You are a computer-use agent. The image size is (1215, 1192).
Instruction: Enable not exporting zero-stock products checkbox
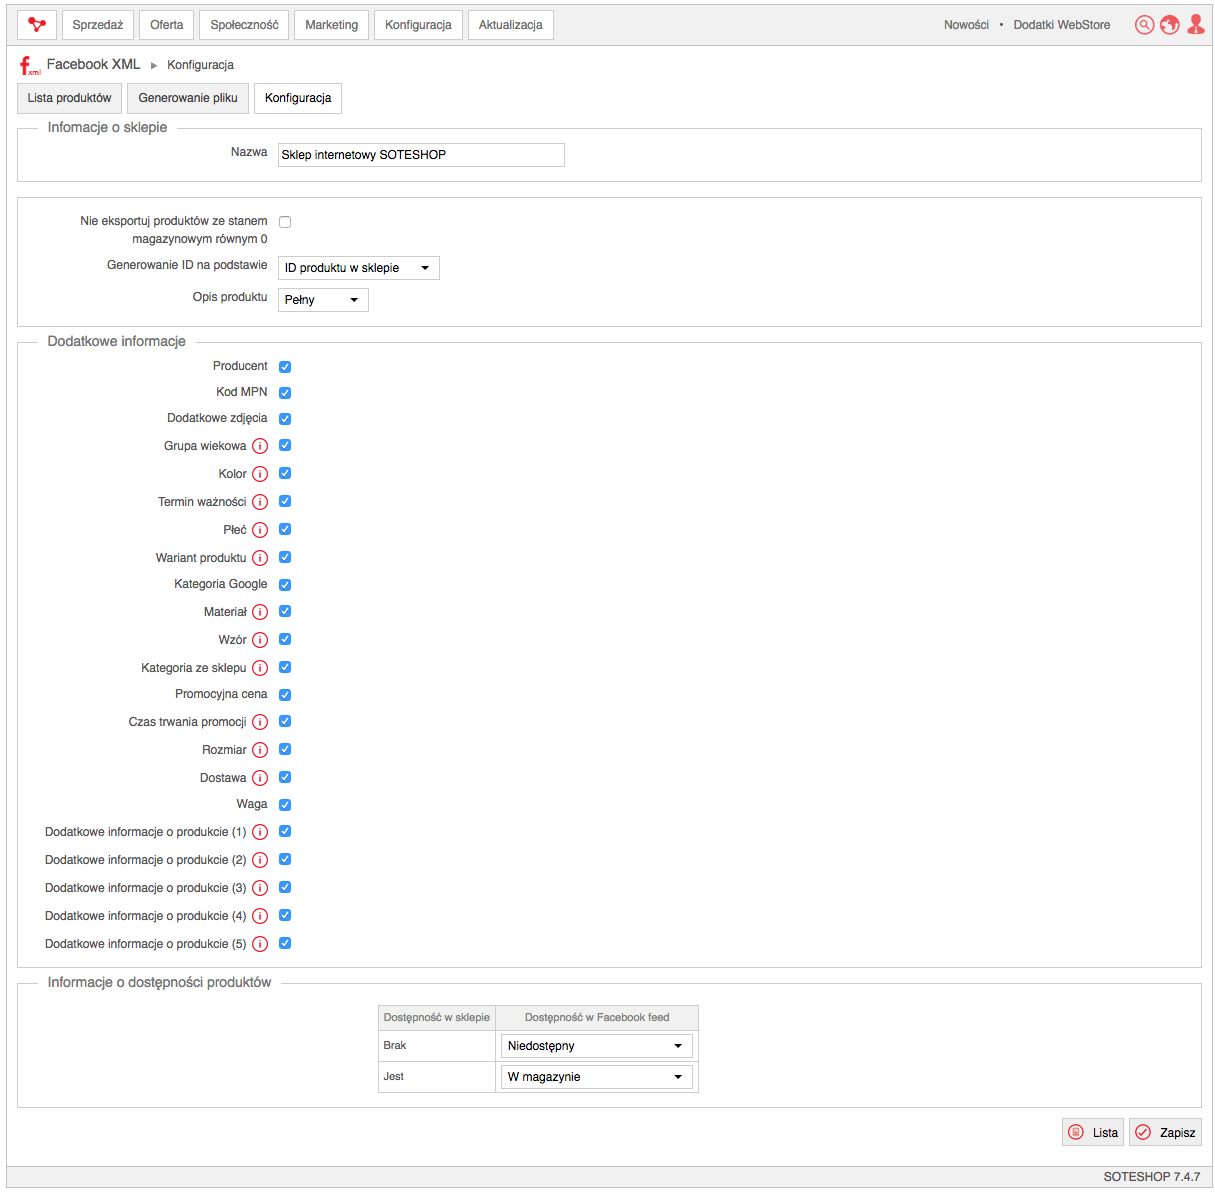pyautogui.click(x=285, y=222)
